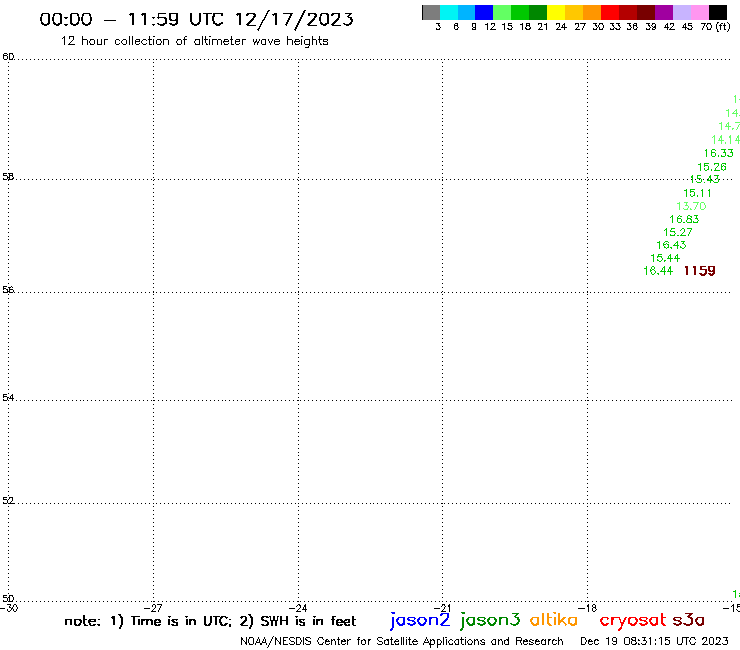Click the pink swatch in the legend
The width and height of the screenshot is (740, 650).
(x=699, y=12)
